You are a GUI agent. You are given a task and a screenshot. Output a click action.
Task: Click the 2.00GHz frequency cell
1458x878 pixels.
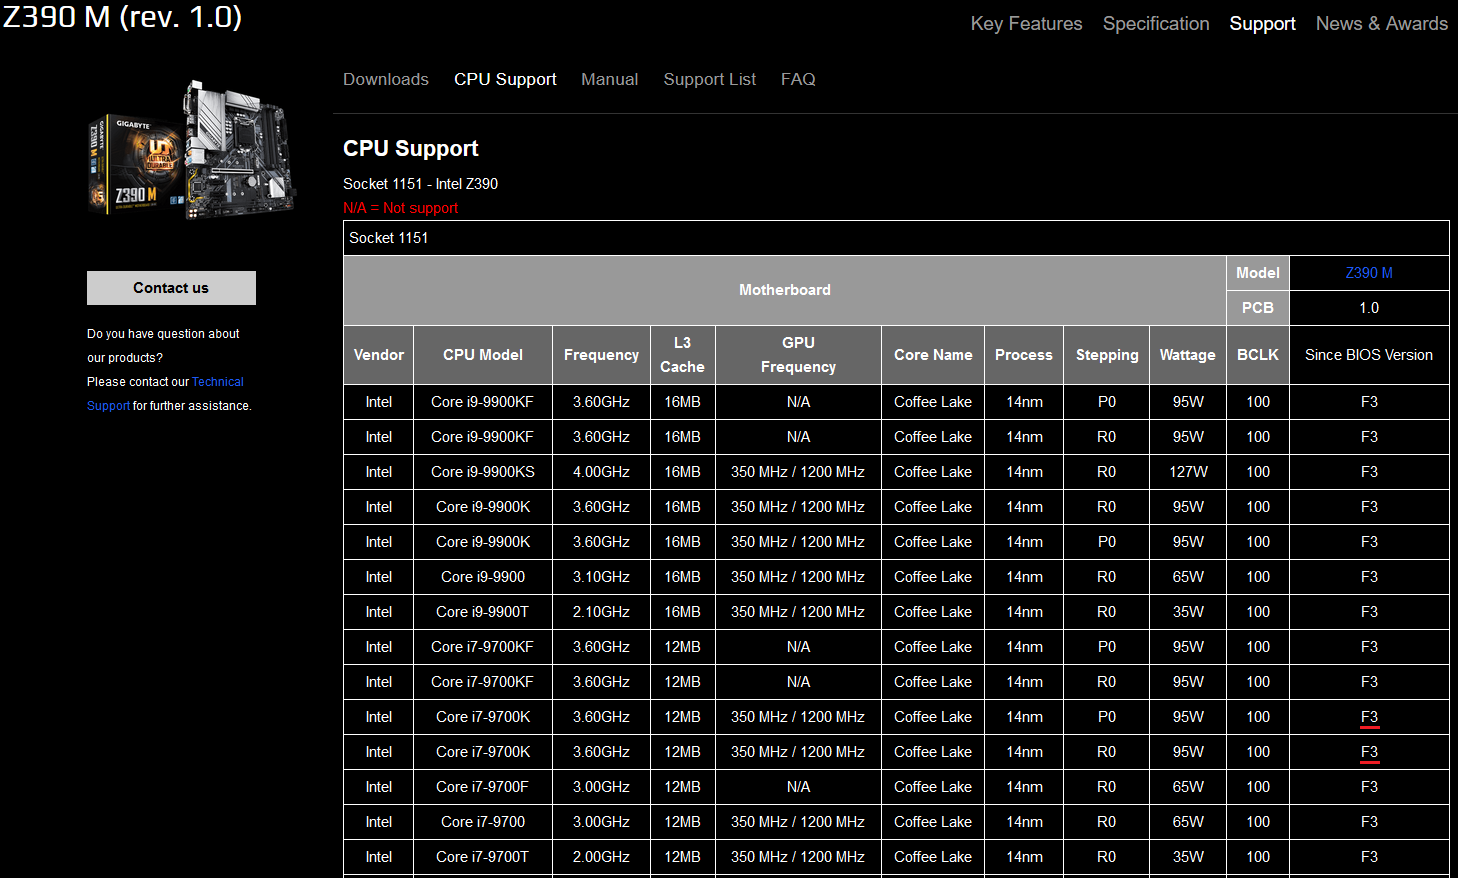coord(601,857)
